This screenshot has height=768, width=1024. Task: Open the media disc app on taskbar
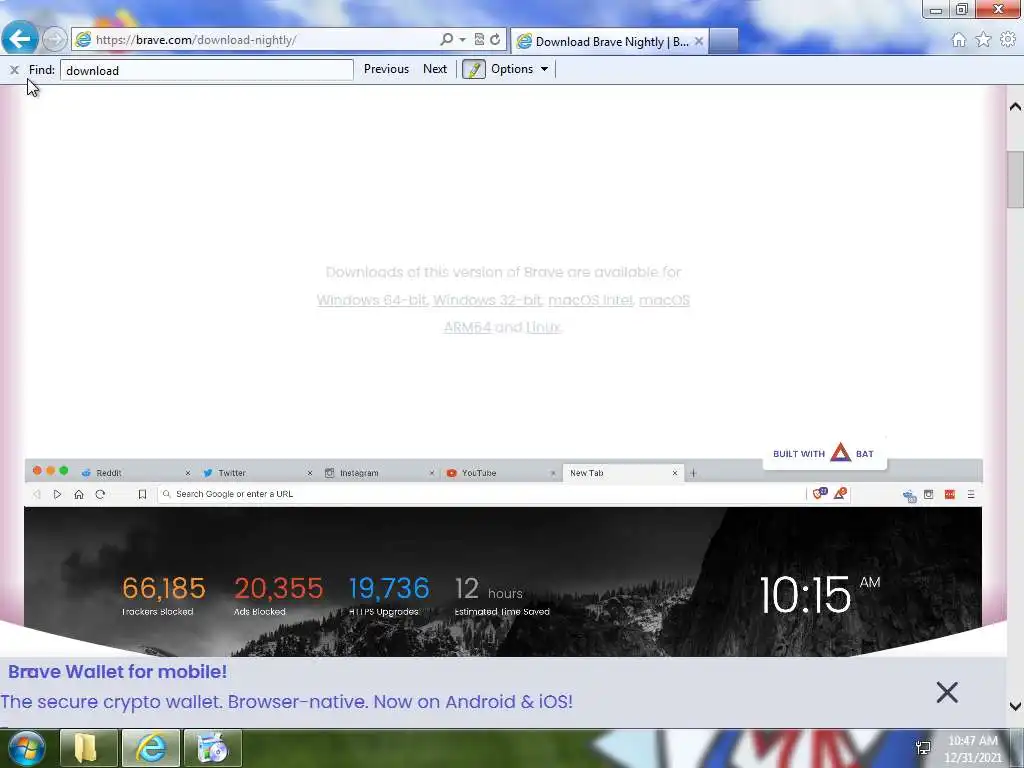click(x=213, y=748)
